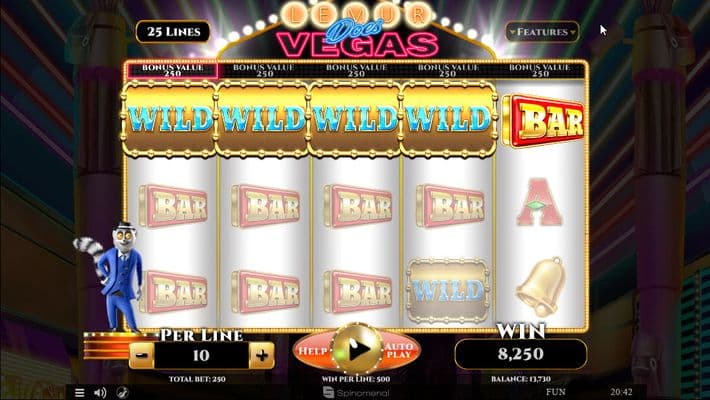The height and width of the screenshot is (400, 710).
Task: Click the lemur in blue suit
Action: [x=114, y=276]
